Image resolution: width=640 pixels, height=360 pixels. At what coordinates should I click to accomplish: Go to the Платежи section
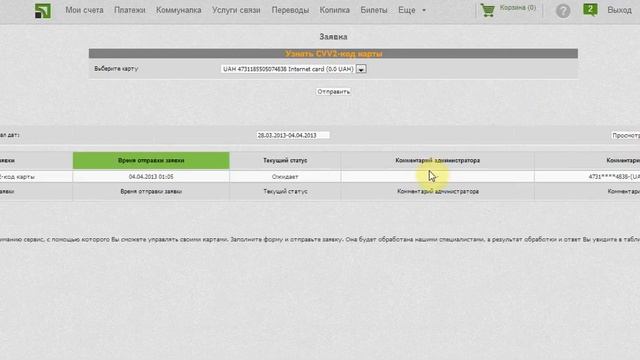coord(130,10)
